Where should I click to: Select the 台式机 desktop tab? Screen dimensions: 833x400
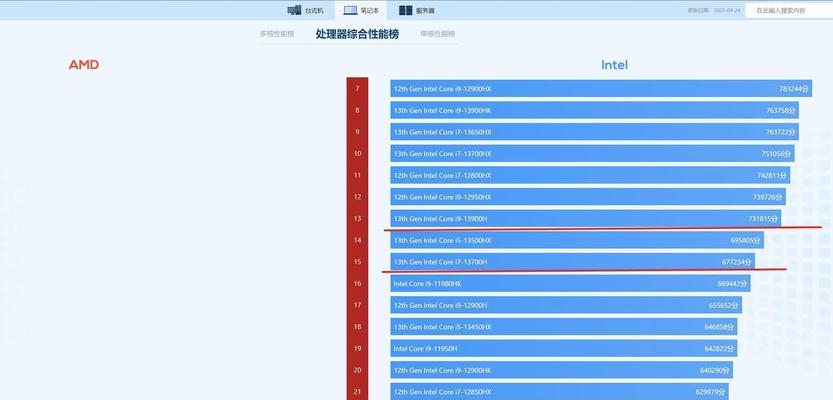305,11
